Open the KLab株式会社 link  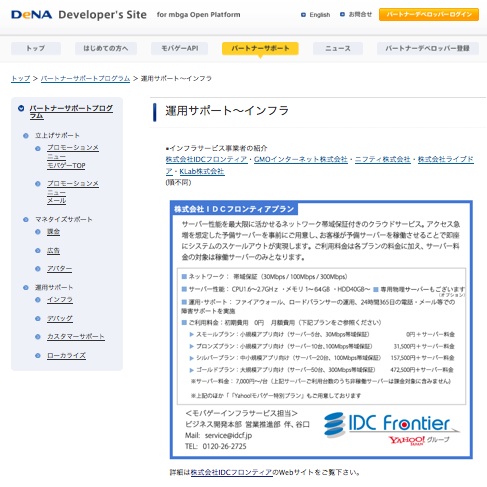[202, 172]
